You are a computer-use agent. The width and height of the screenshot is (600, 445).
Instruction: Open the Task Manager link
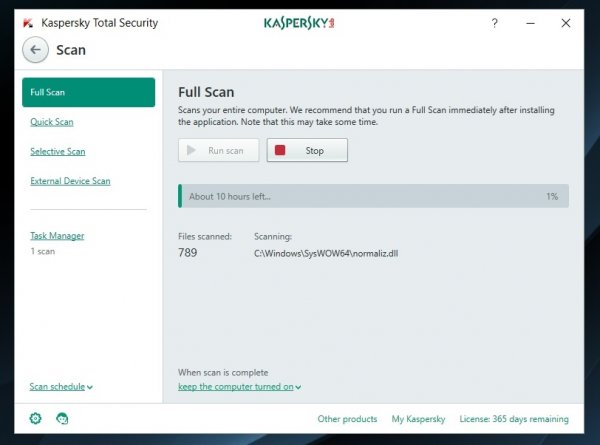[57, 236]
